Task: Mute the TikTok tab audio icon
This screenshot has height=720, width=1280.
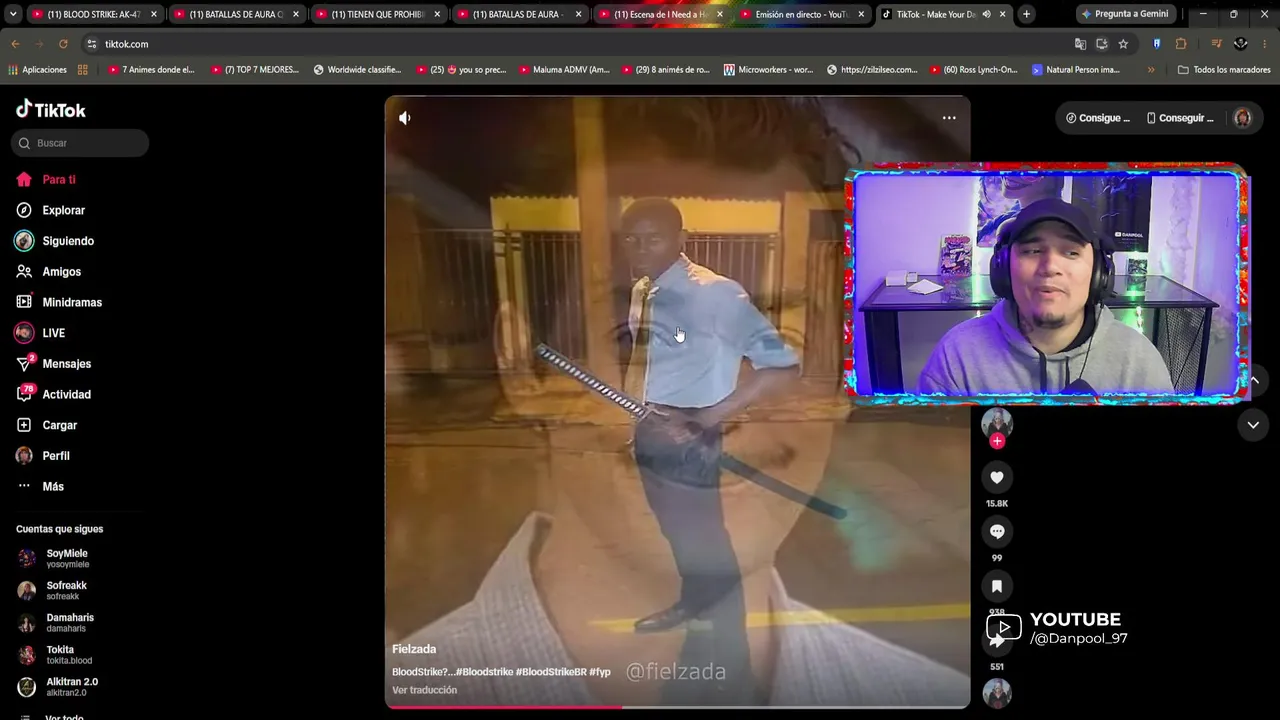Action: tap(986, 14)
